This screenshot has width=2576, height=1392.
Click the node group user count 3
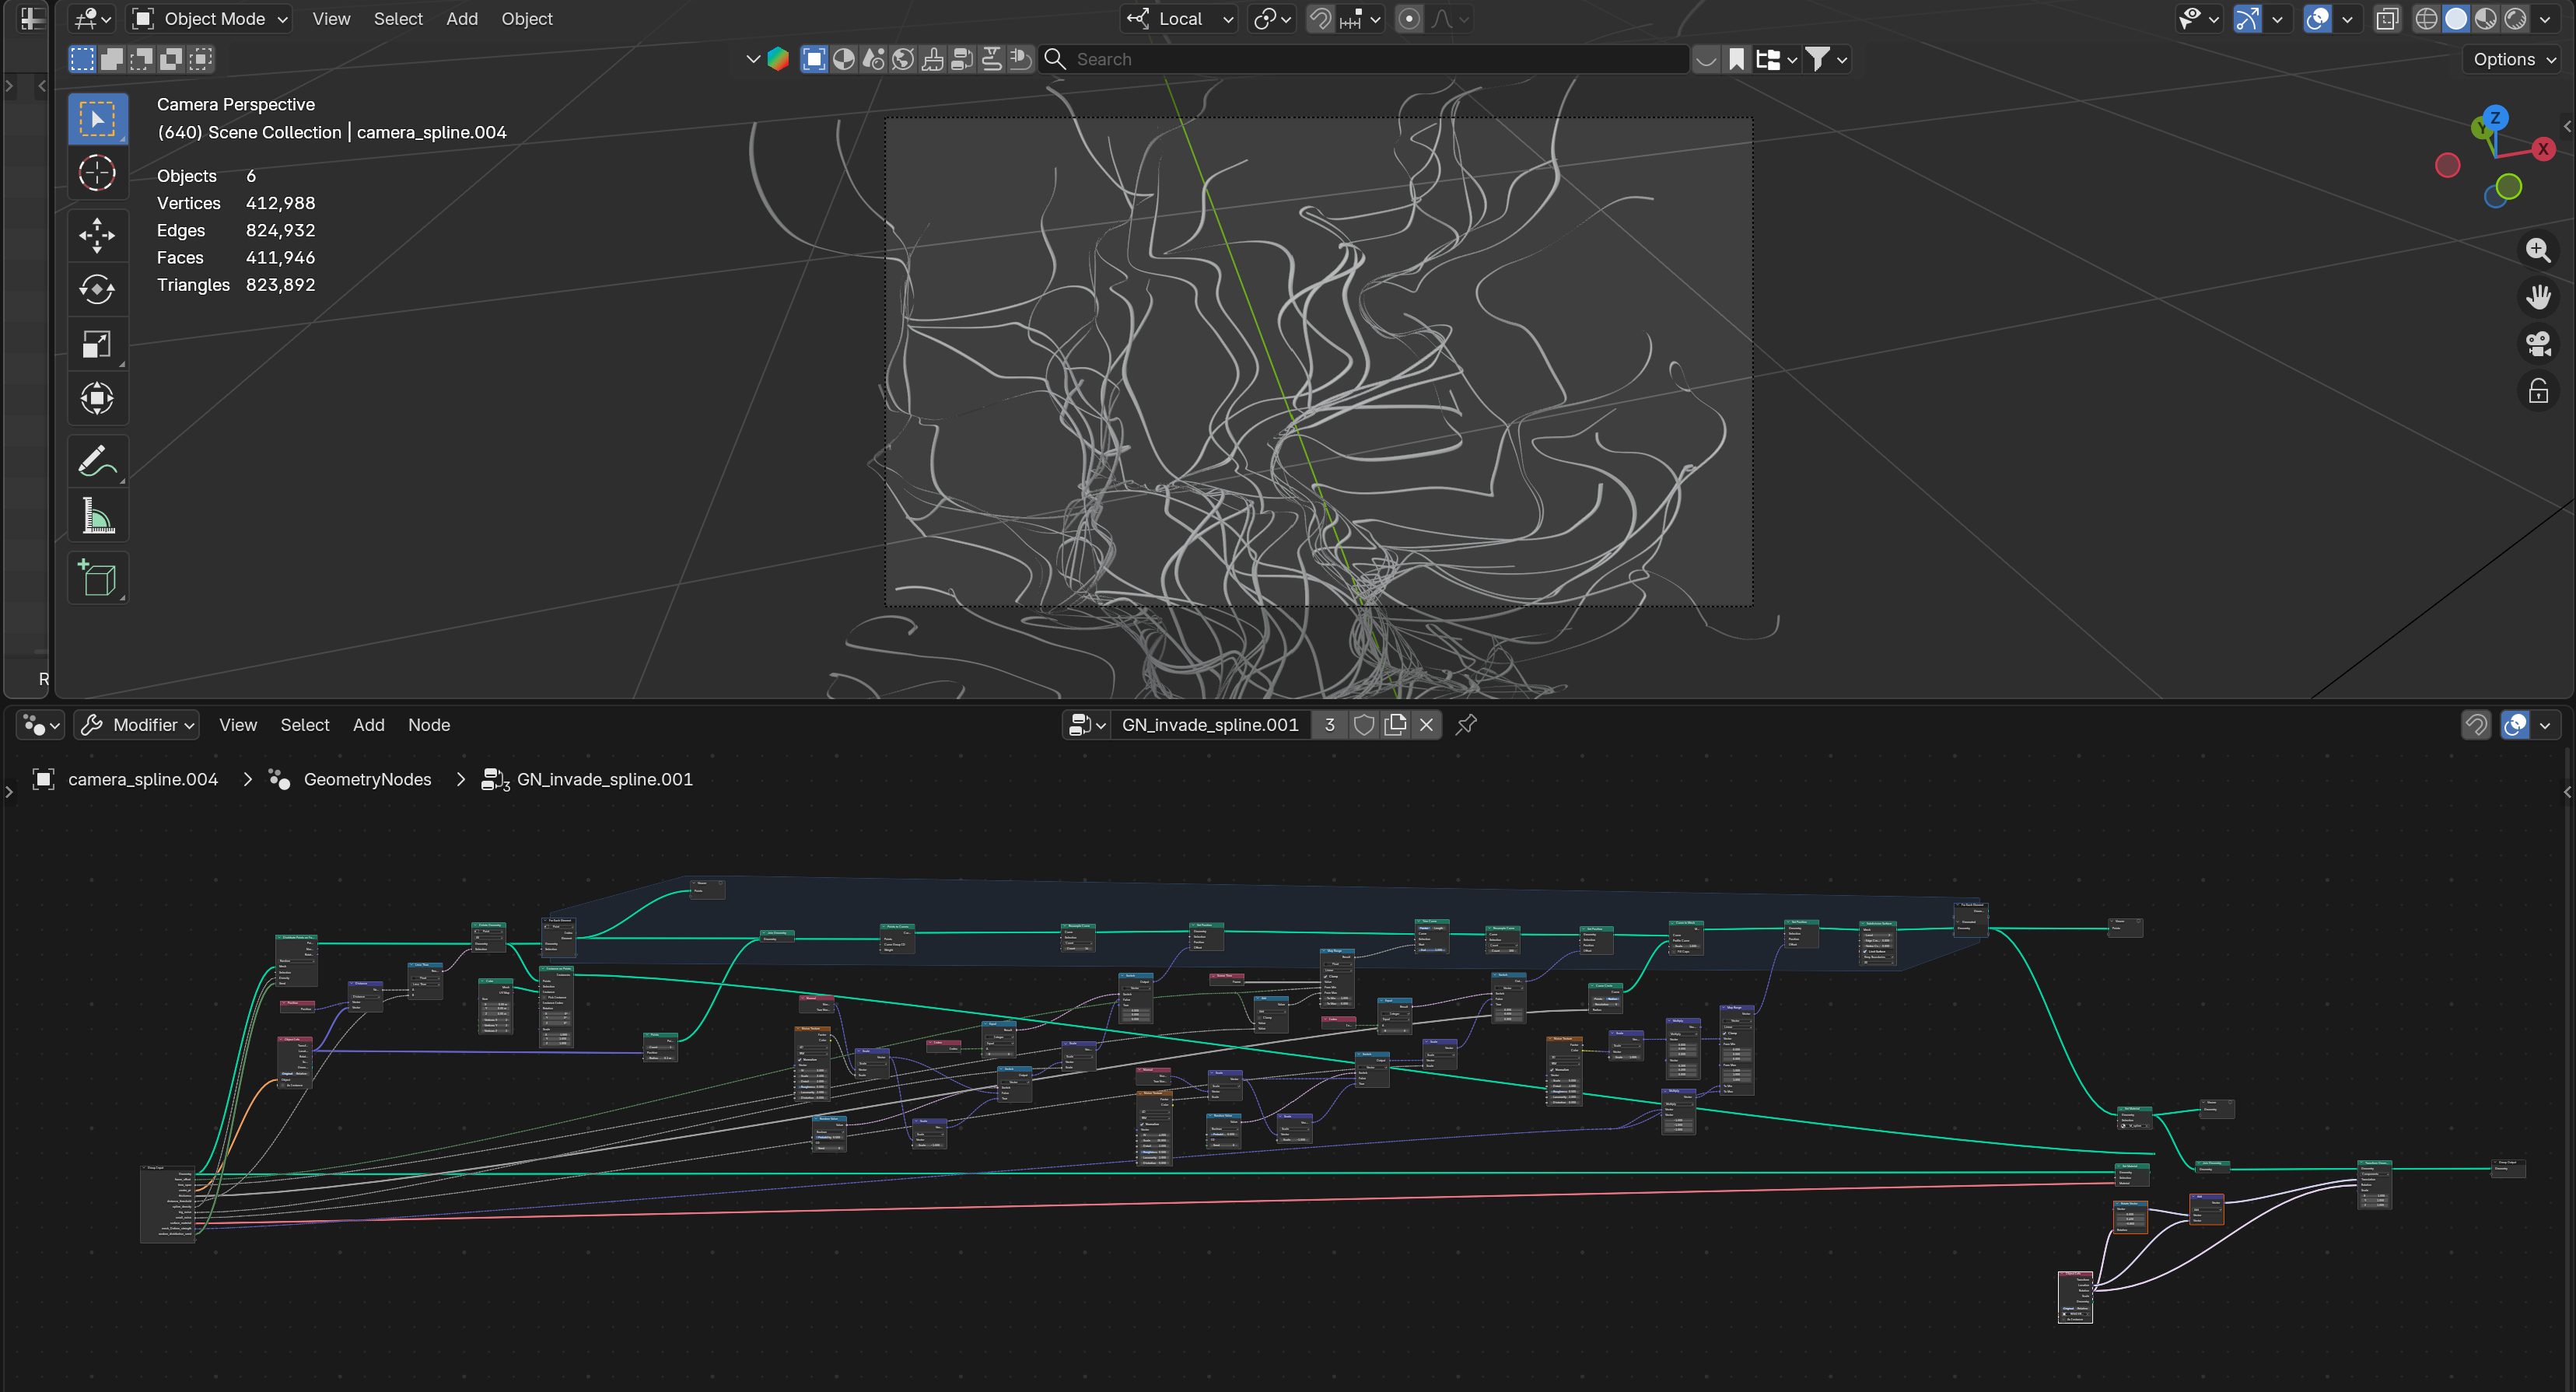click(1329, 724)
